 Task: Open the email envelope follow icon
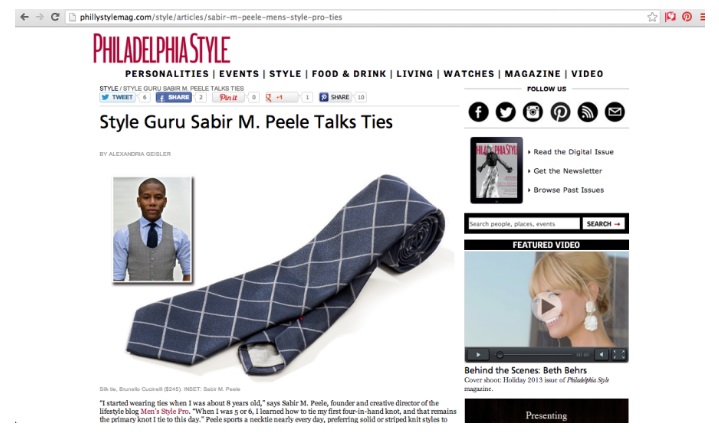(x=614, y=112)
